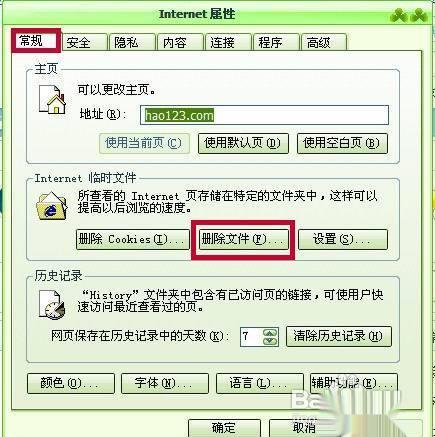Click the temporary files folder icon
The image size is (435, 437).
52,206
